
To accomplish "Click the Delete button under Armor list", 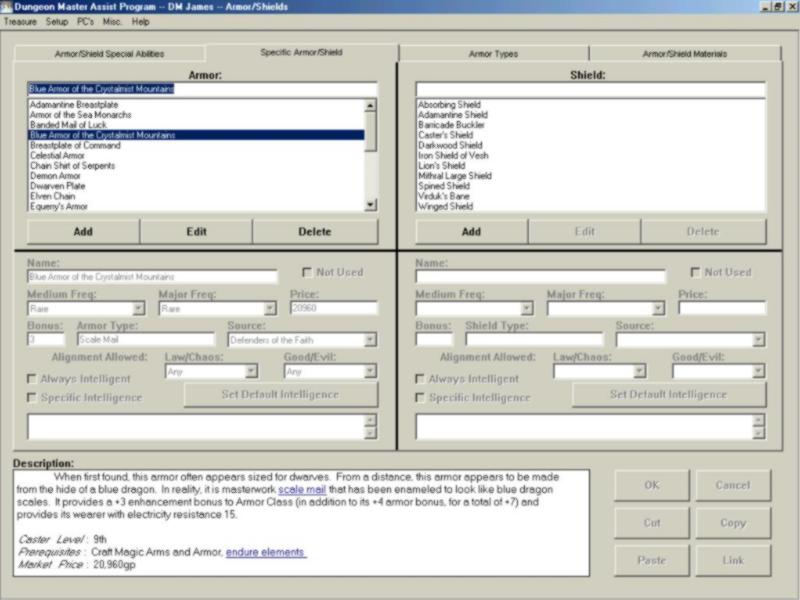I will click(x=315, y=231).
